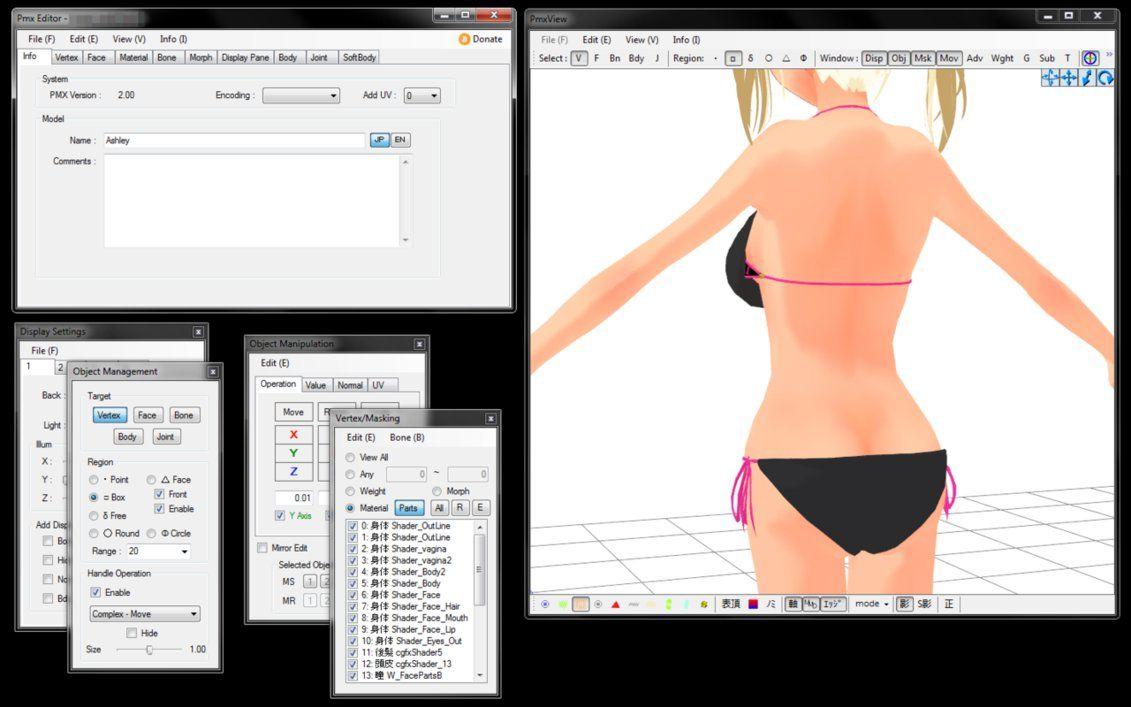Click the JP language button
The width and height of the screenshot is (1131, 707).
point(379,140)
